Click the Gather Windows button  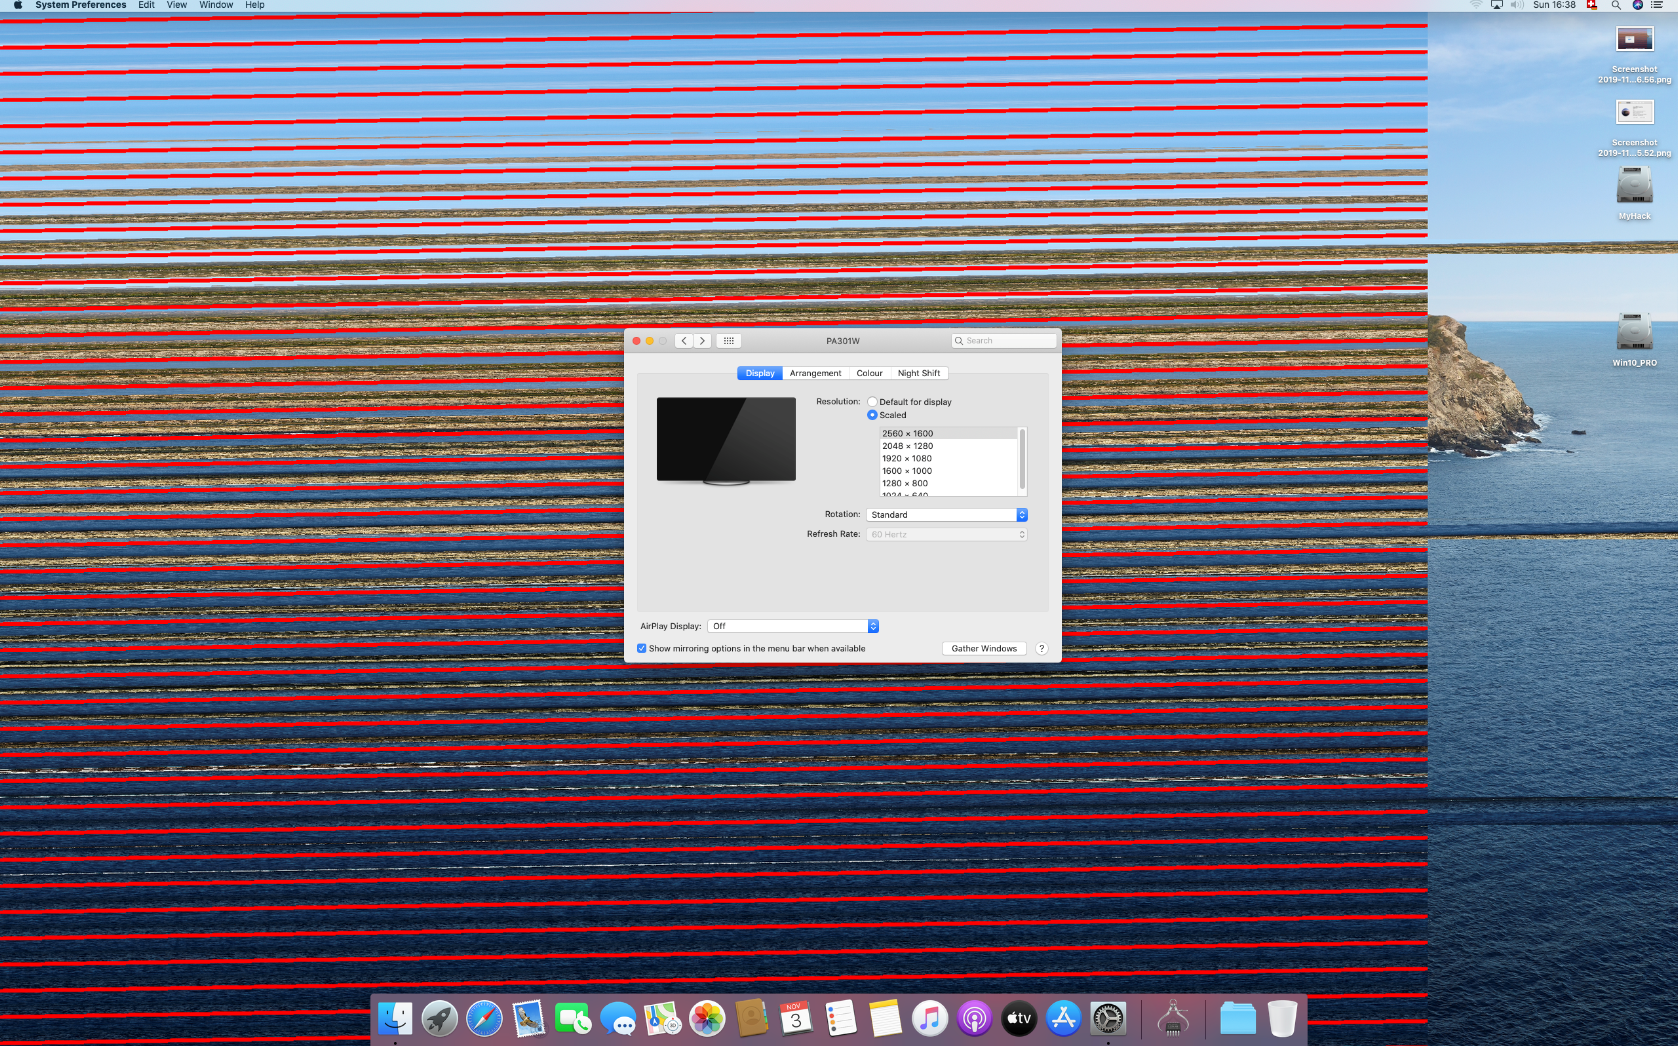(x=984, y=649)
